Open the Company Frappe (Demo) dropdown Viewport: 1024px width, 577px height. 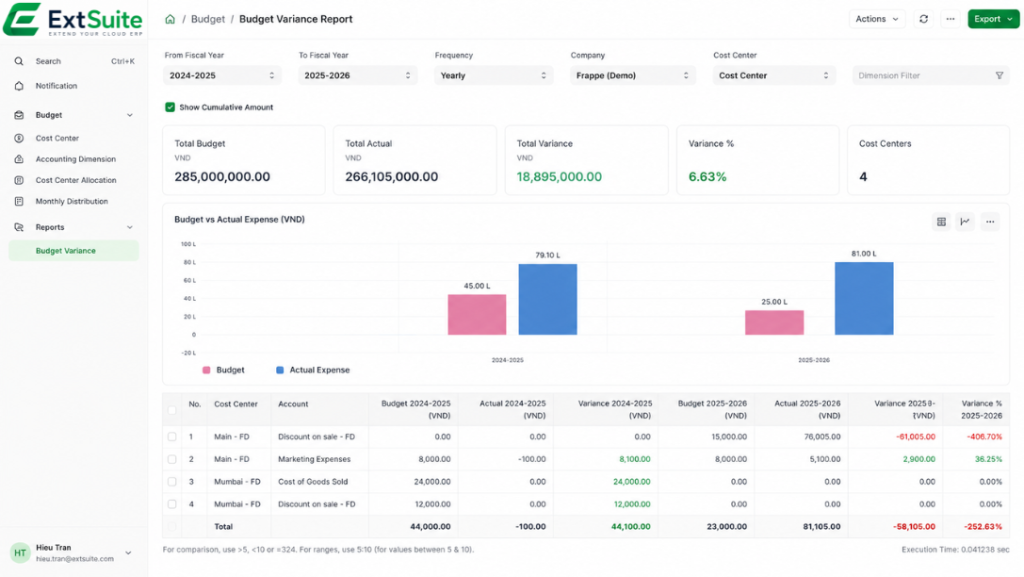tap(632, 76)
